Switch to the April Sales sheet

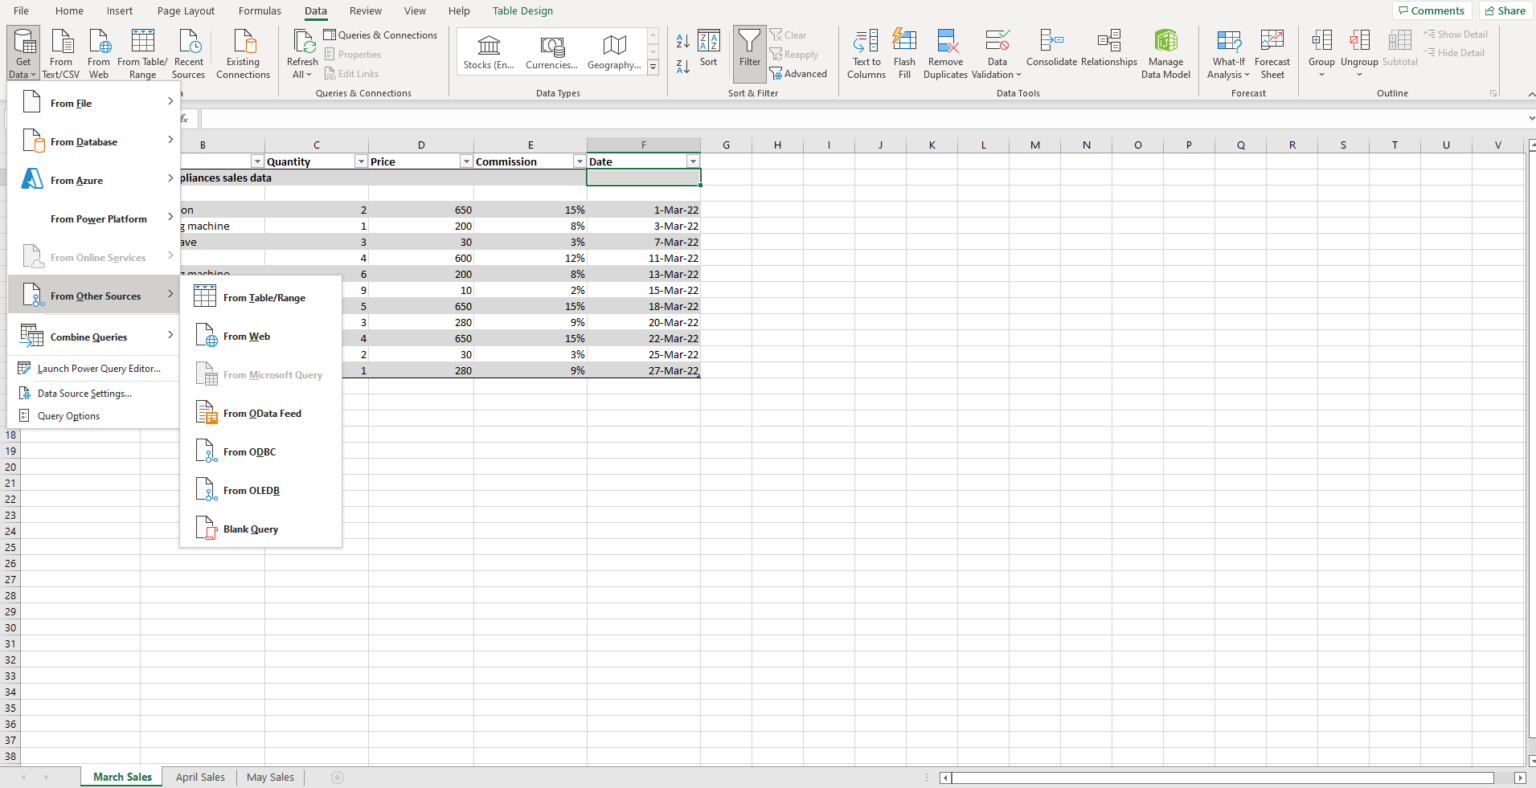coord(199,776)
